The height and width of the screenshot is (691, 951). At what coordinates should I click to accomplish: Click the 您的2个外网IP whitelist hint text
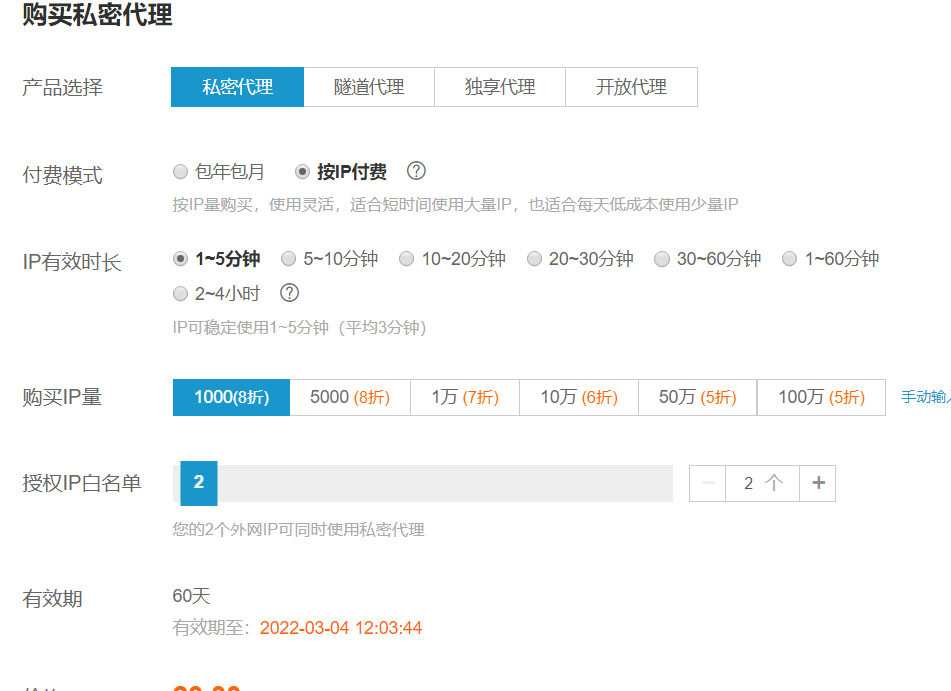coord(298,530)
